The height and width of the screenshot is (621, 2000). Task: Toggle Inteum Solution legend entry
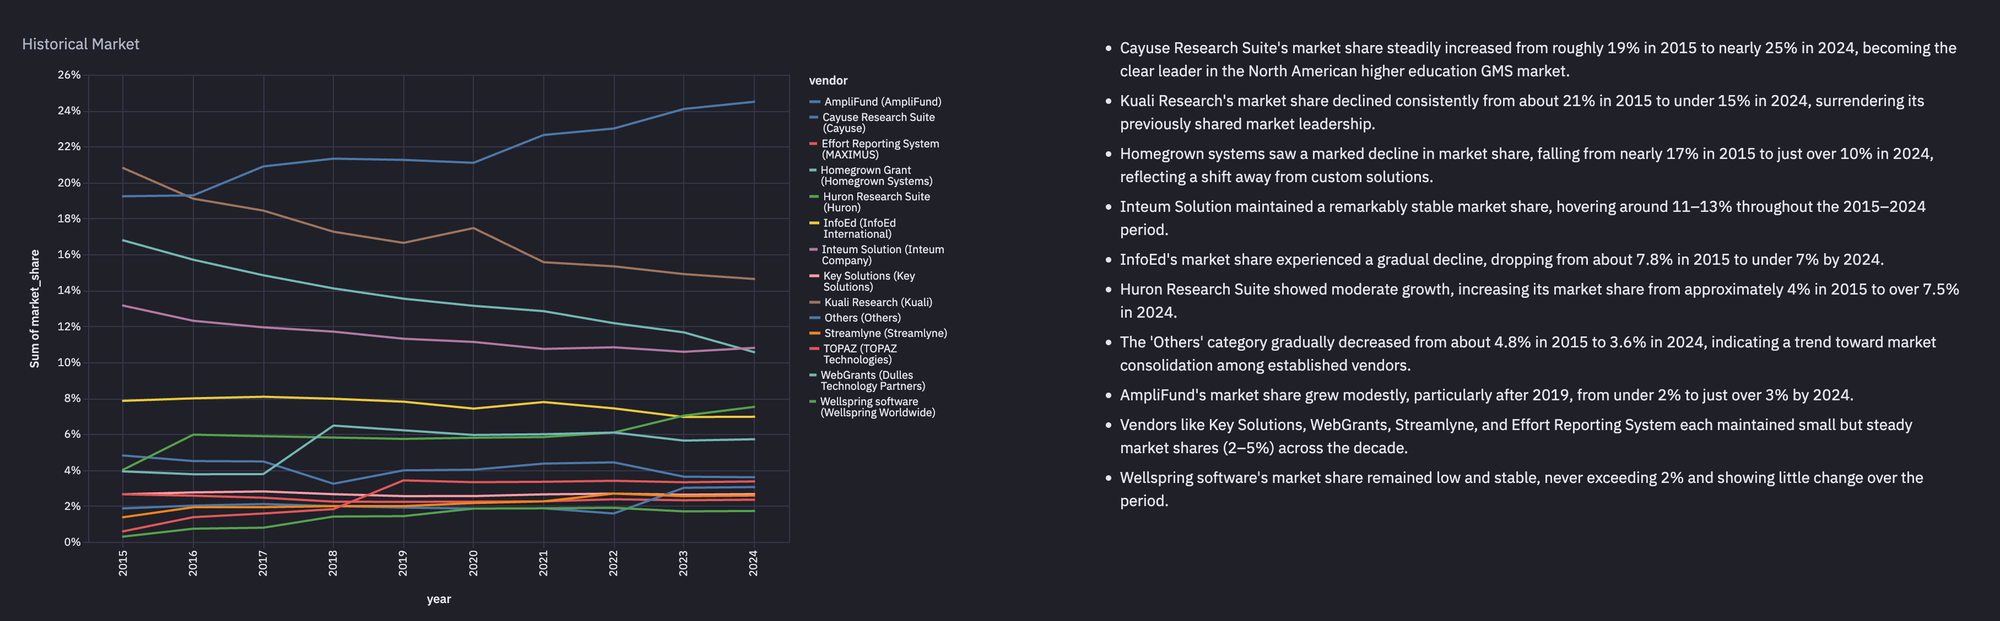pyautogui.click(x=877, y=255)
